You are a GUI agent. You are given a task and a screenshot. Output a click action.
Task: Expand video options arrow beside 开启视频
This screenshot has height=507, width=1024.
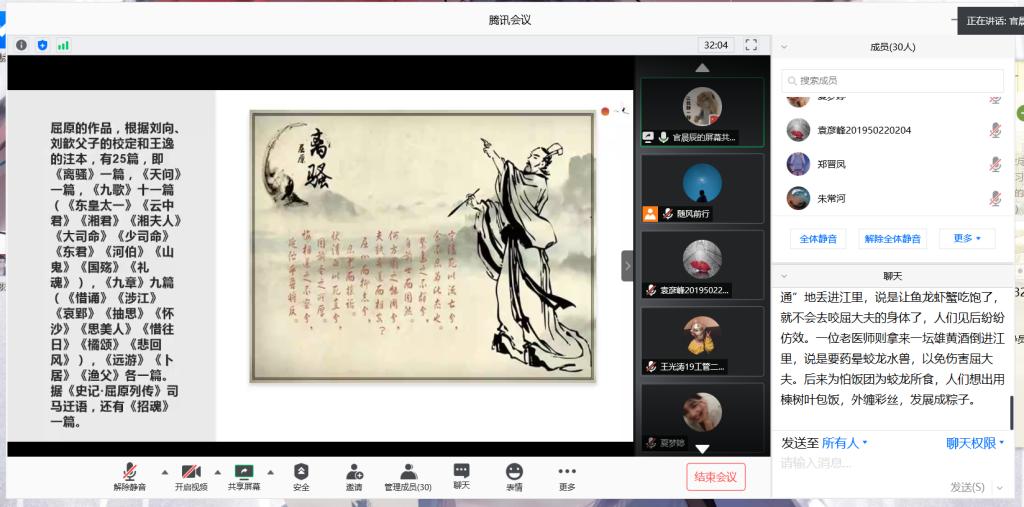pyautogui.click(x=217, y=472)
